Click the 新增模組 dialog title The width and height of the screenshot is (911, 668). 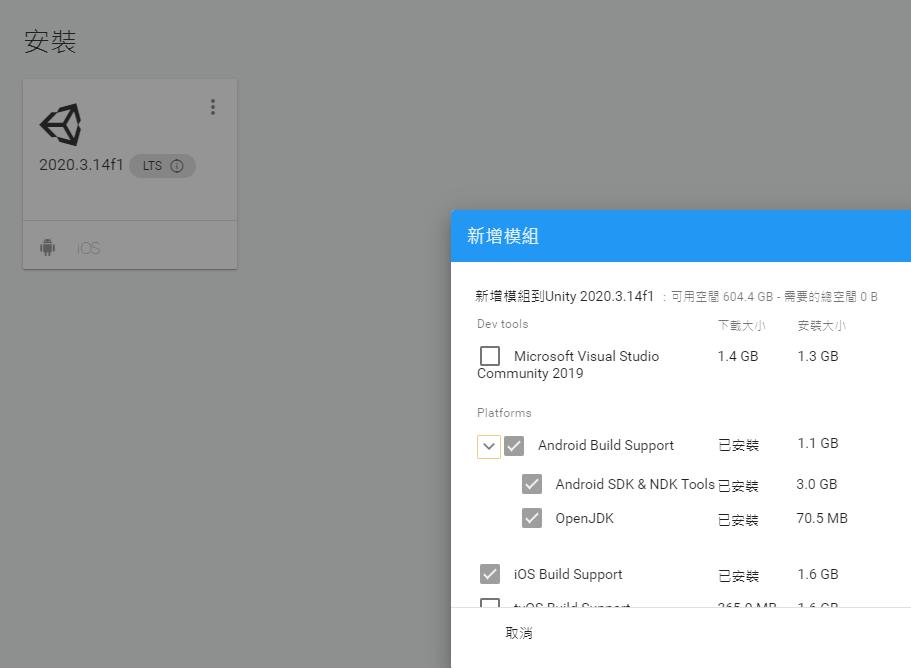point(503,236)
